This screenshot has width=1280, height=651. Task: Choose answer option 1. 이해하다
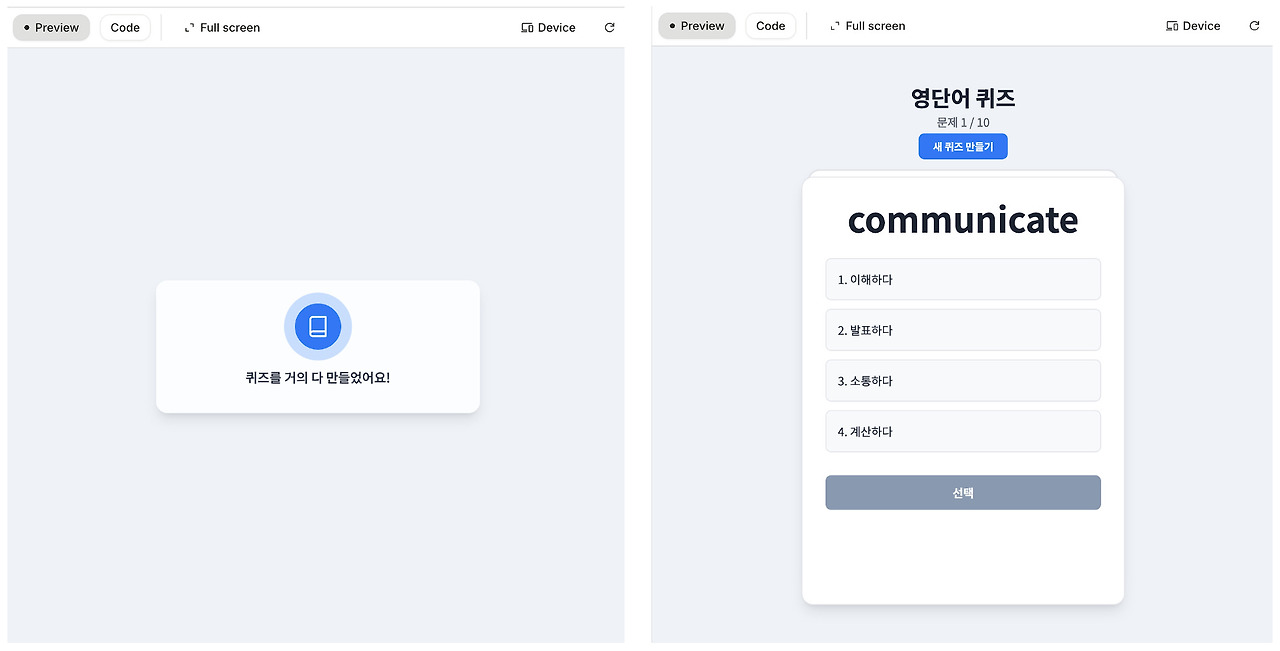pos(962,279)
